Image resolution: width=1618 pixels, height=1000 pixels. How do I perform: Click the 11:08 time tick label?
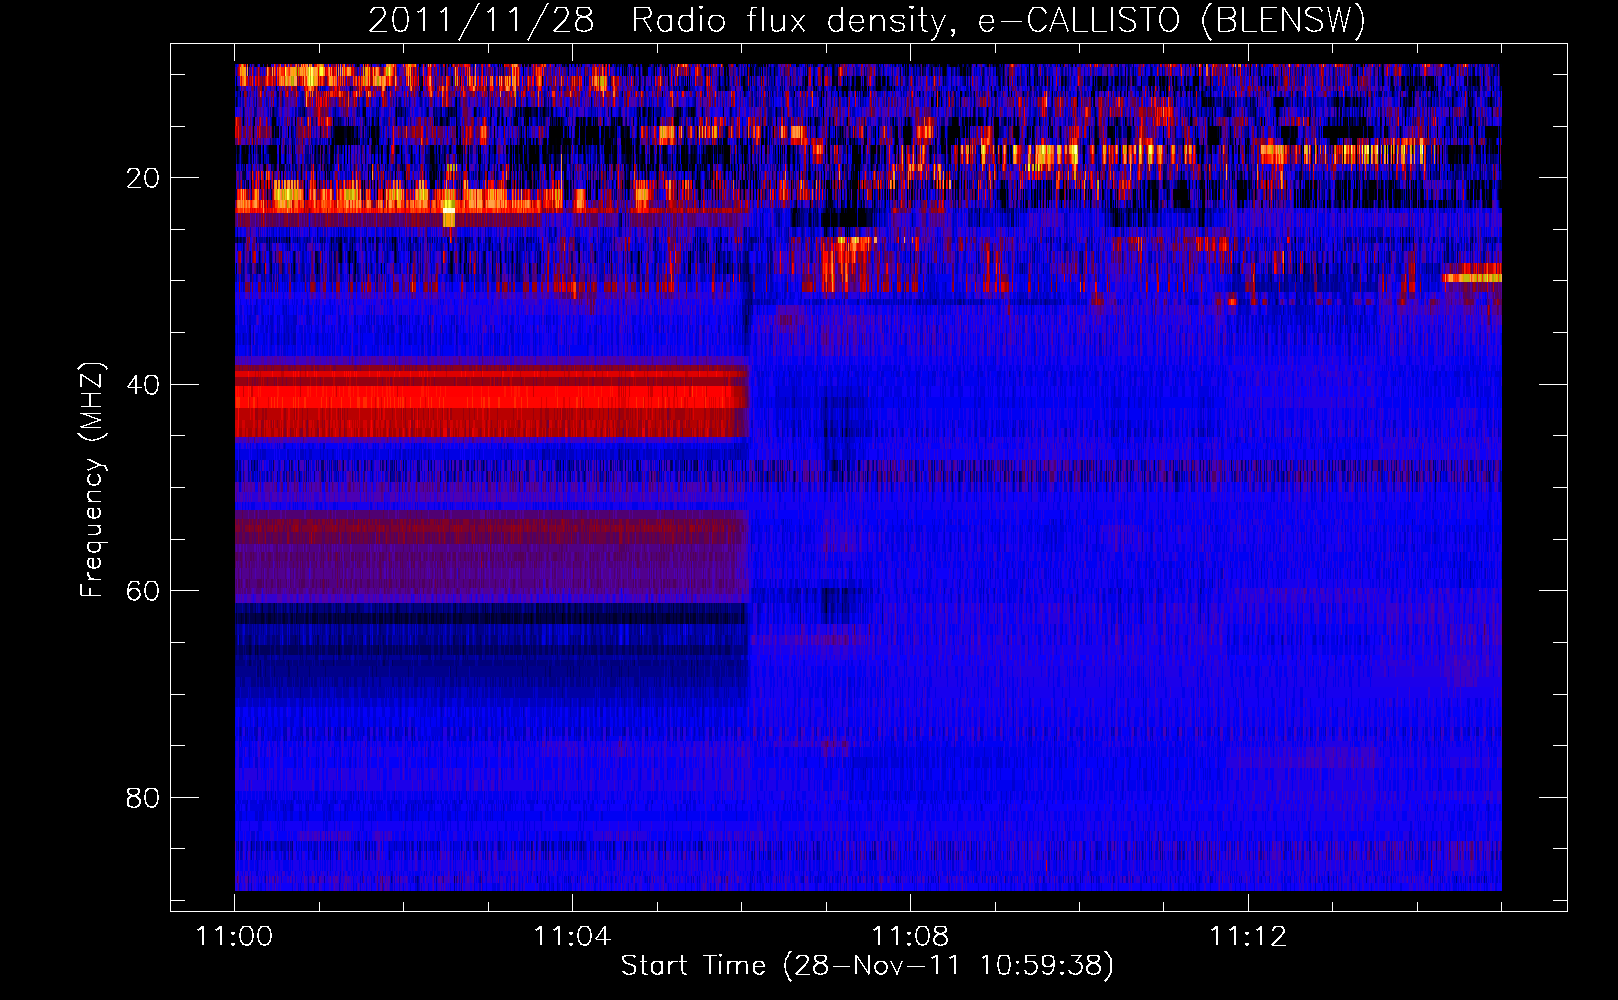[910, 936]
